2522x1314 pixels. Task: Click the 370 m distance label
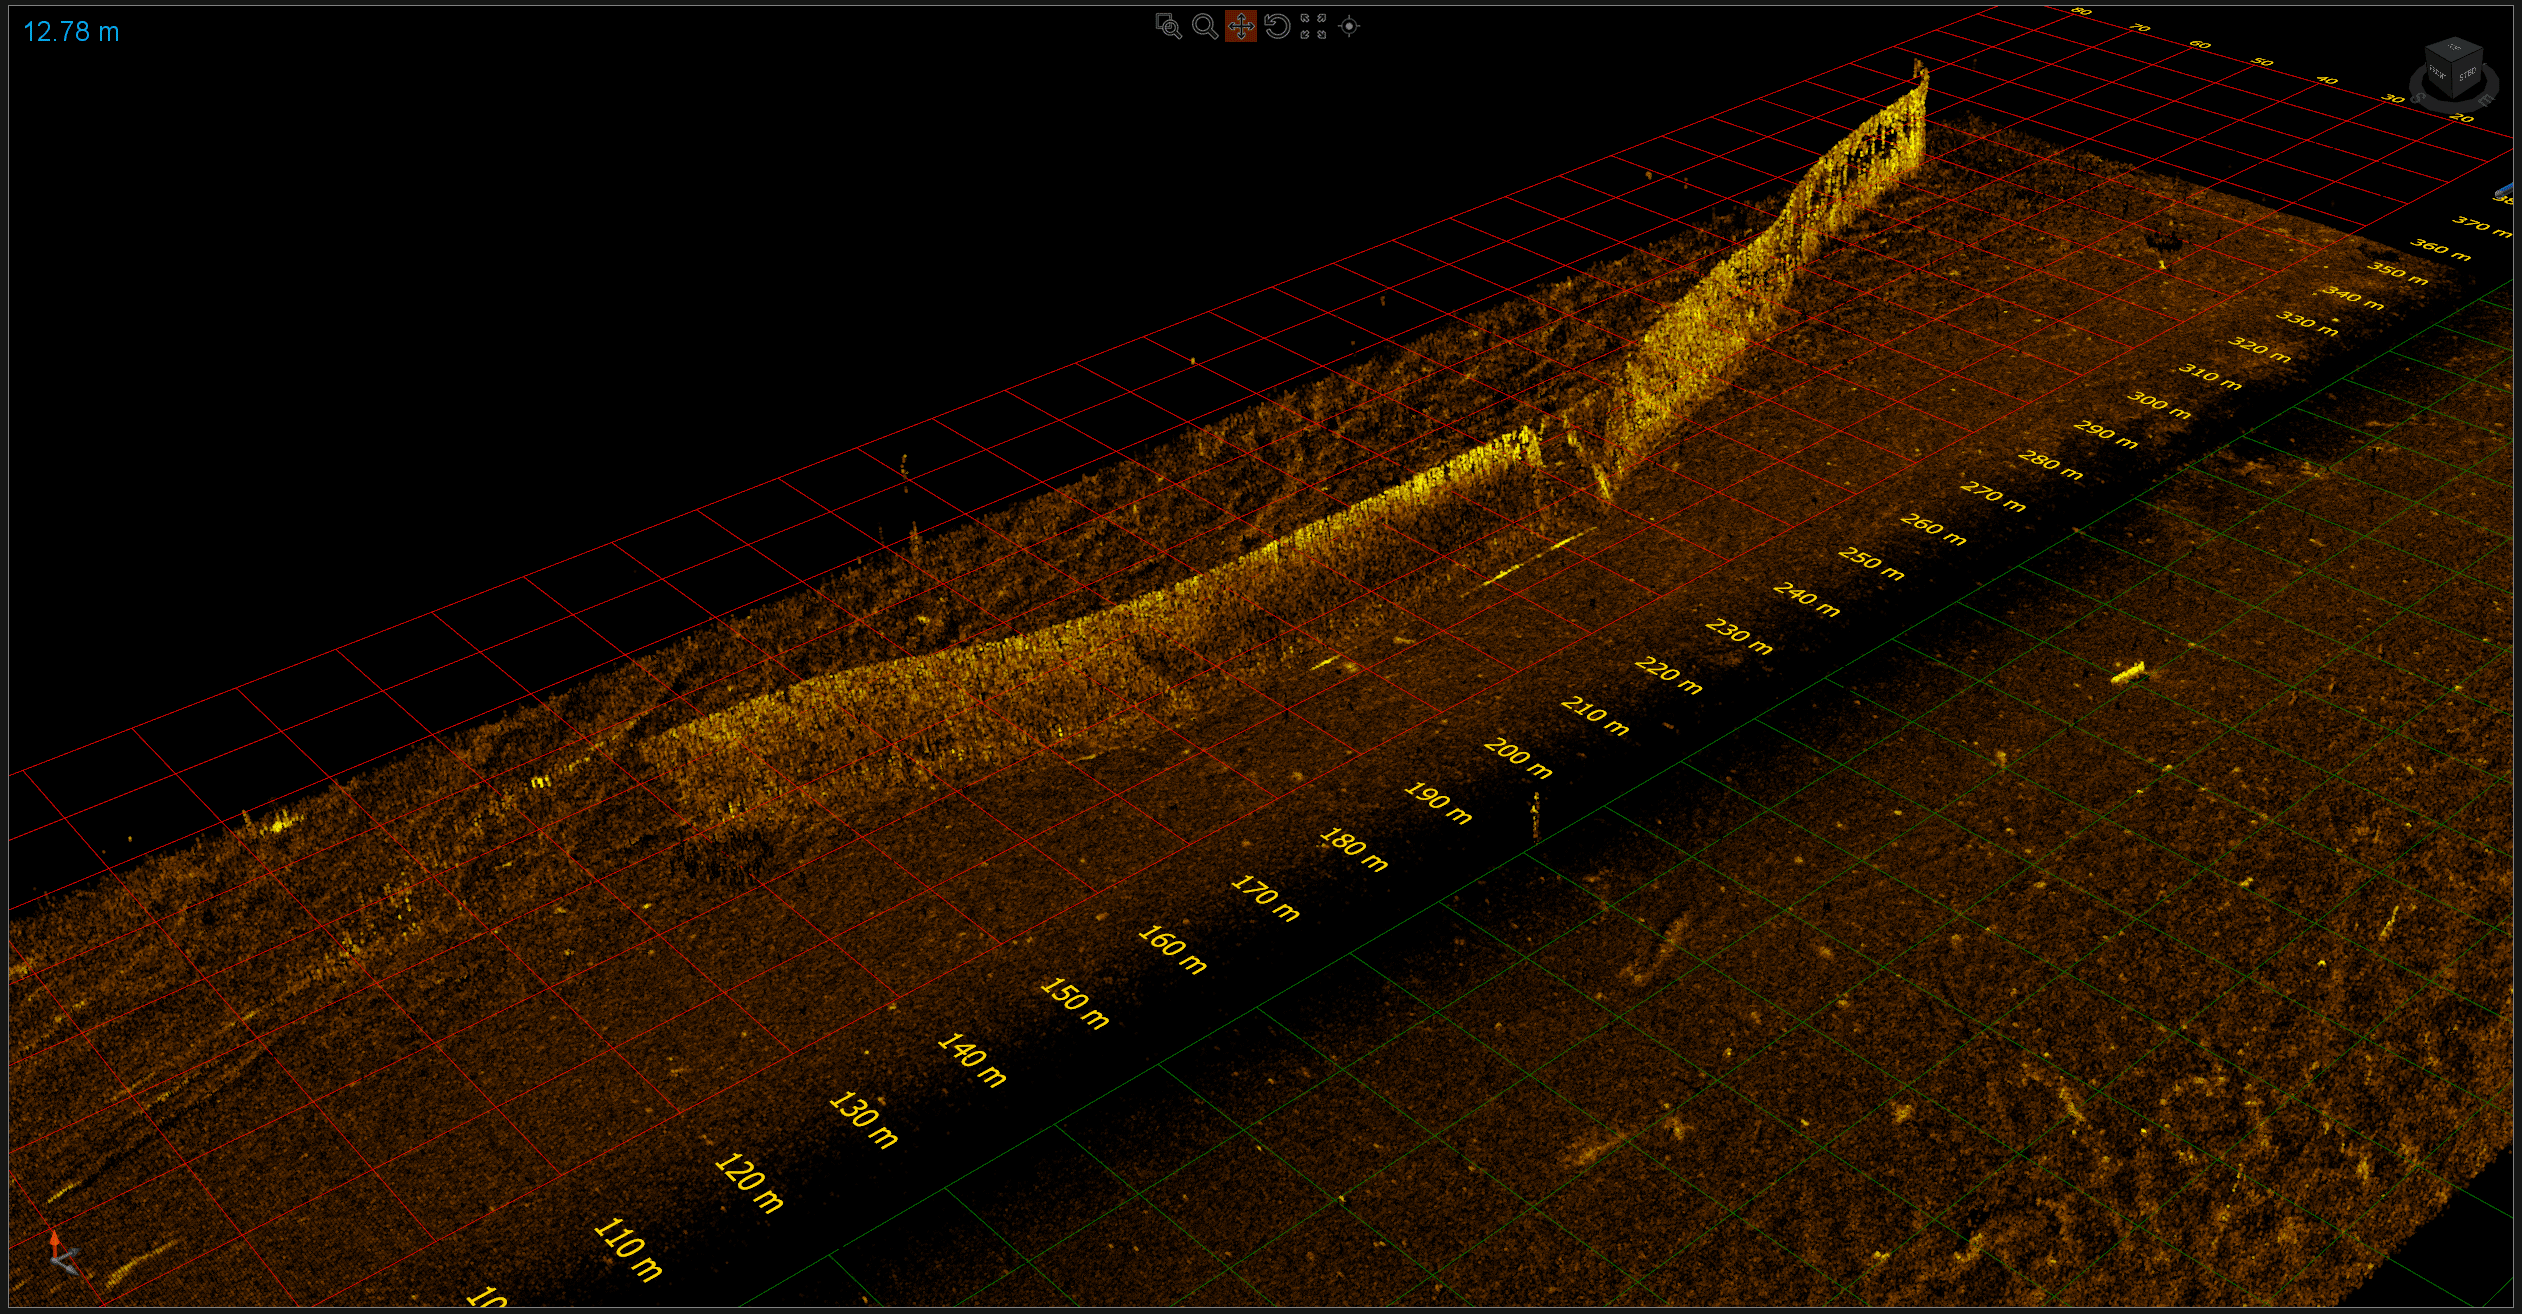[2481, 226]
